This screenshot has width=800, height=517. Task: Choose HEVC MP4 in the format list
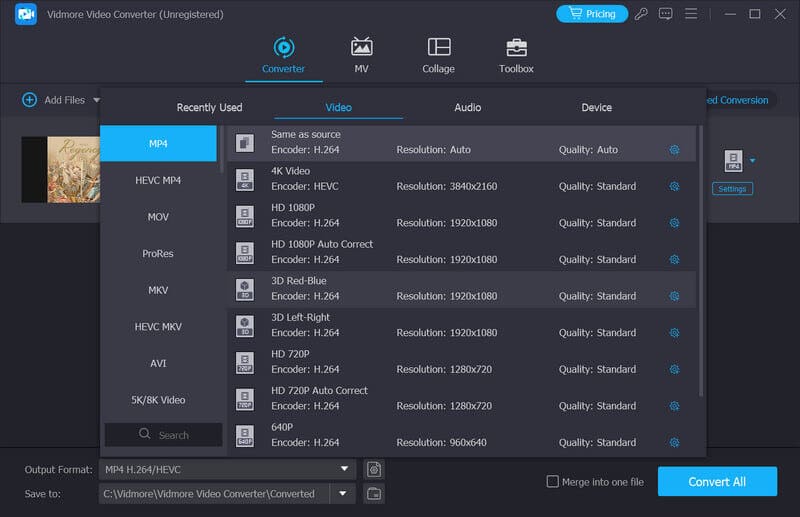[158, 180]
